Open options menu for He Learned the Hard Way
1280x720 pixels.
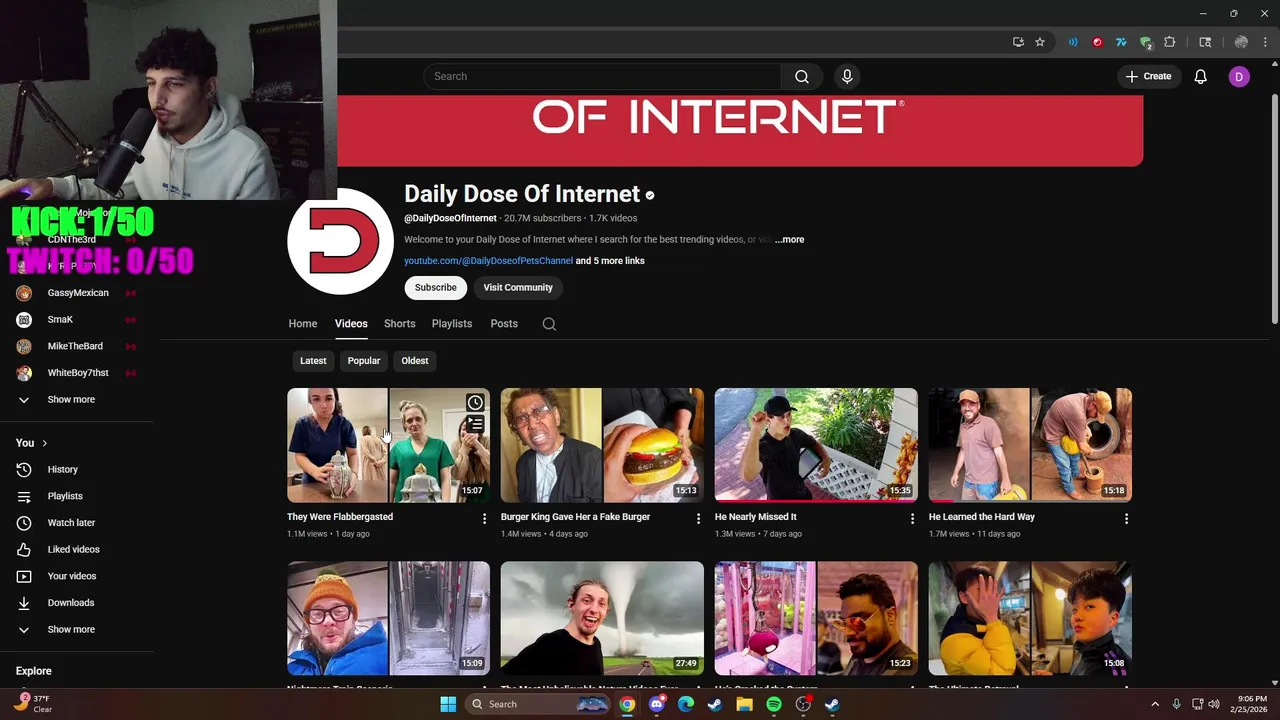tap(1126, 518)
